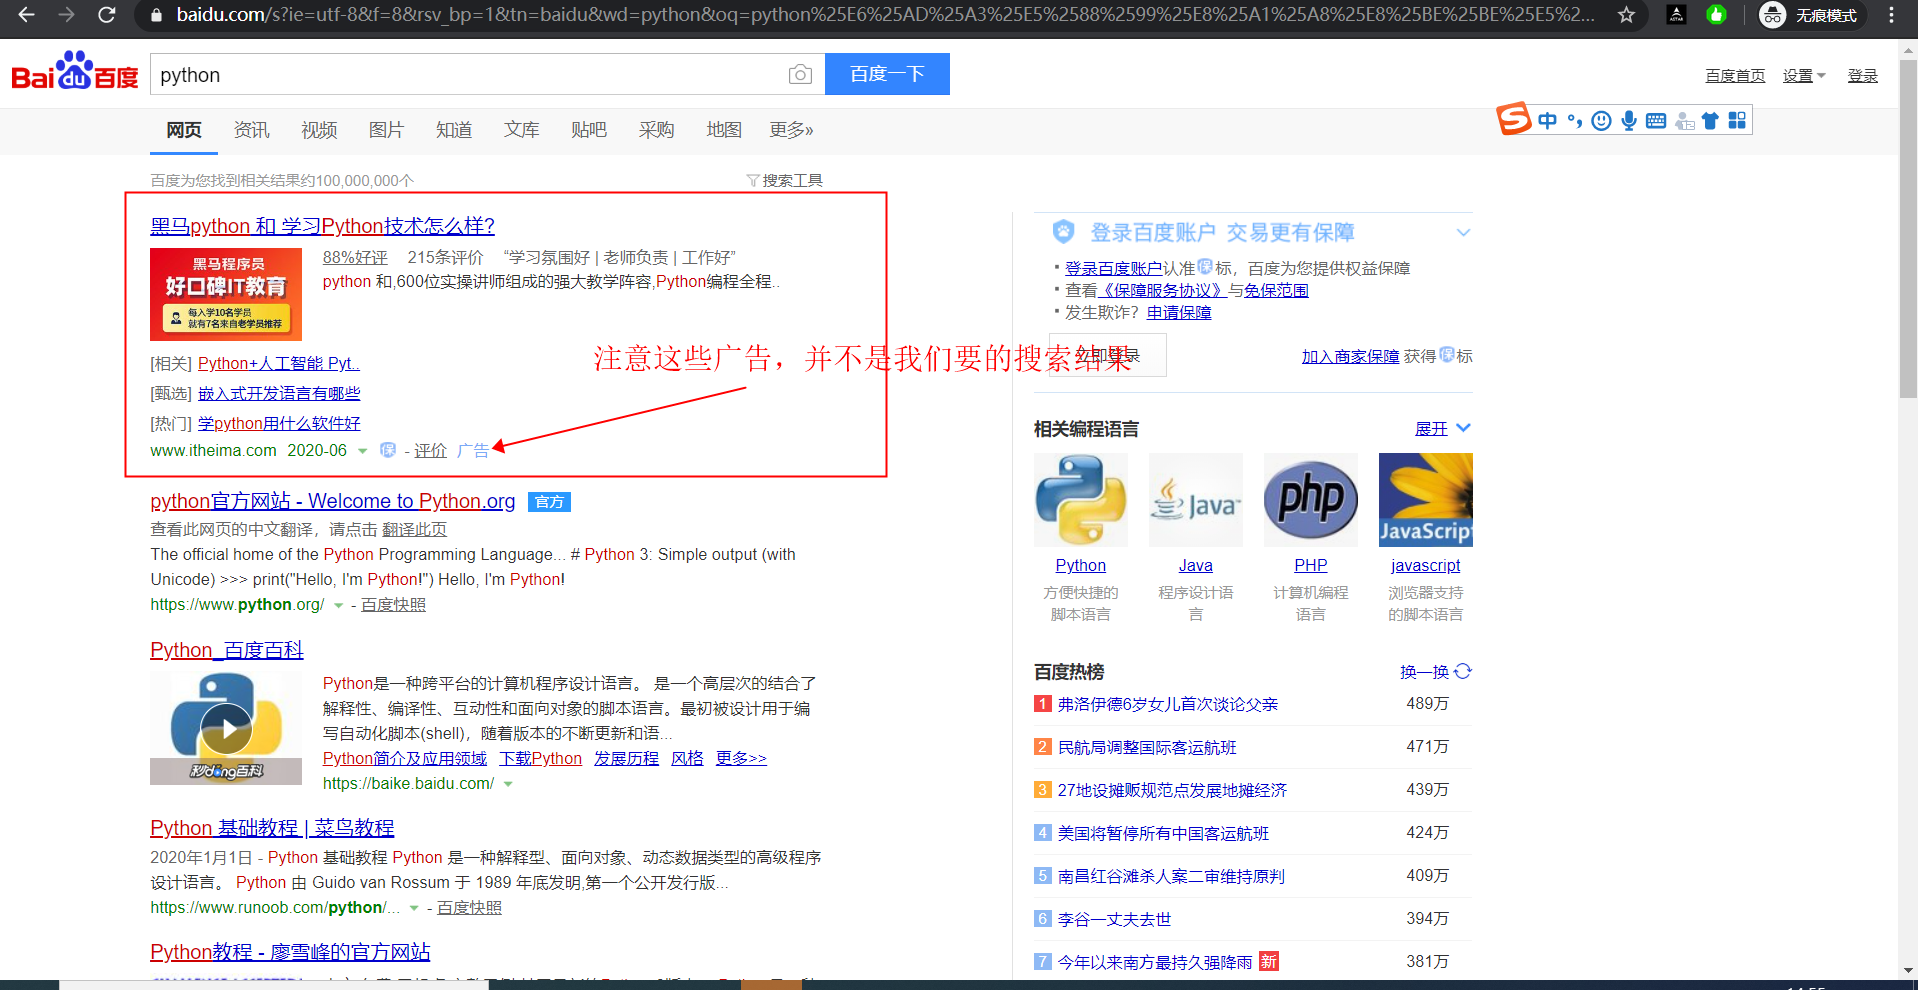
Task: Go back to the previous page
Action: pos(26,15)
